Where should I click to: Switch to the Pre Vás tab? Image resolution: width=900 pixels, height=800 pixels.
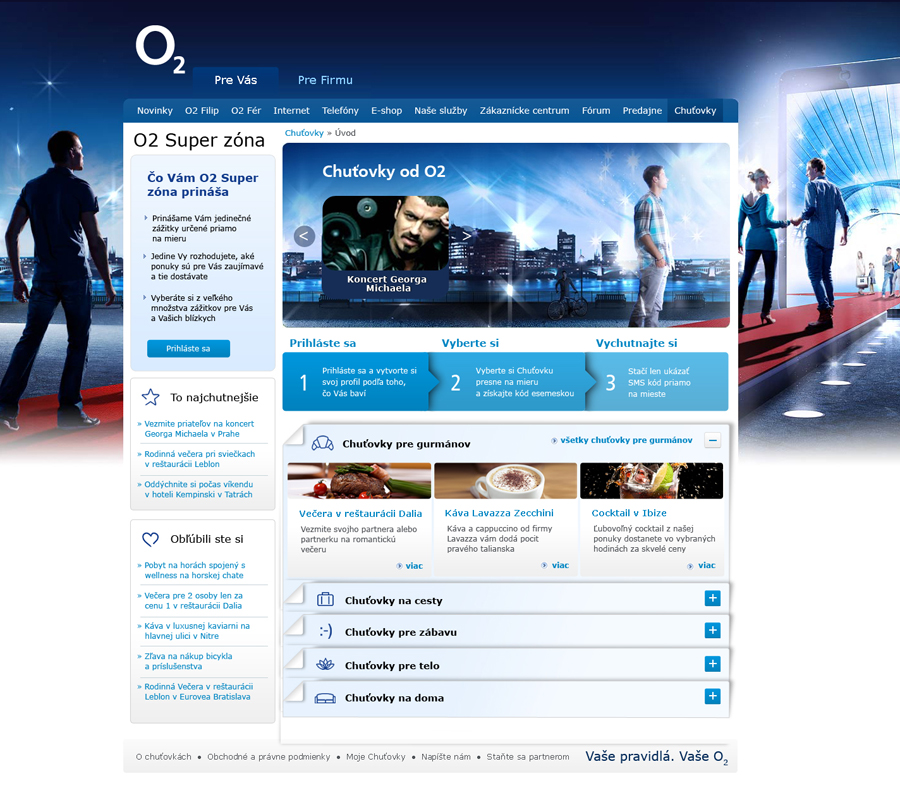point(236,80)
